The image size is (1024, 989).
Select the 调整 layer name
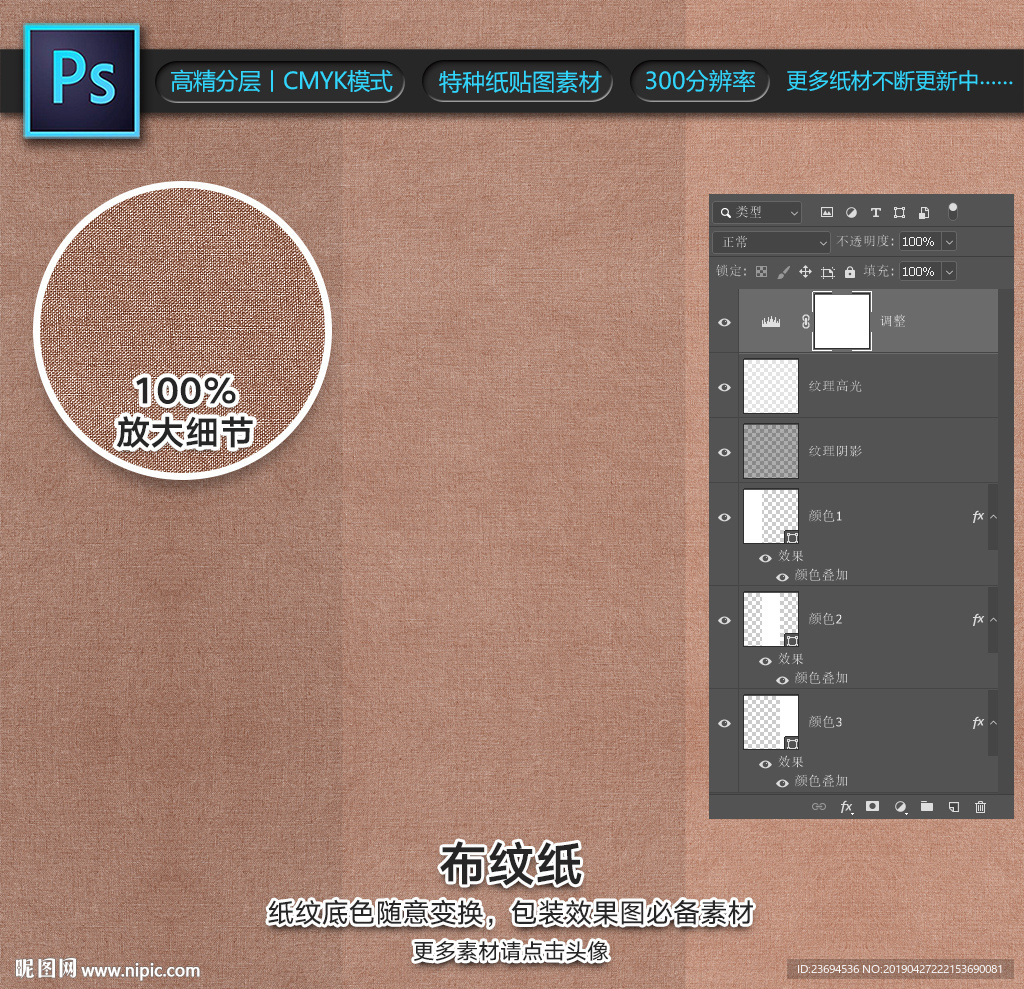pyautogui.click(x=893, y=321)
